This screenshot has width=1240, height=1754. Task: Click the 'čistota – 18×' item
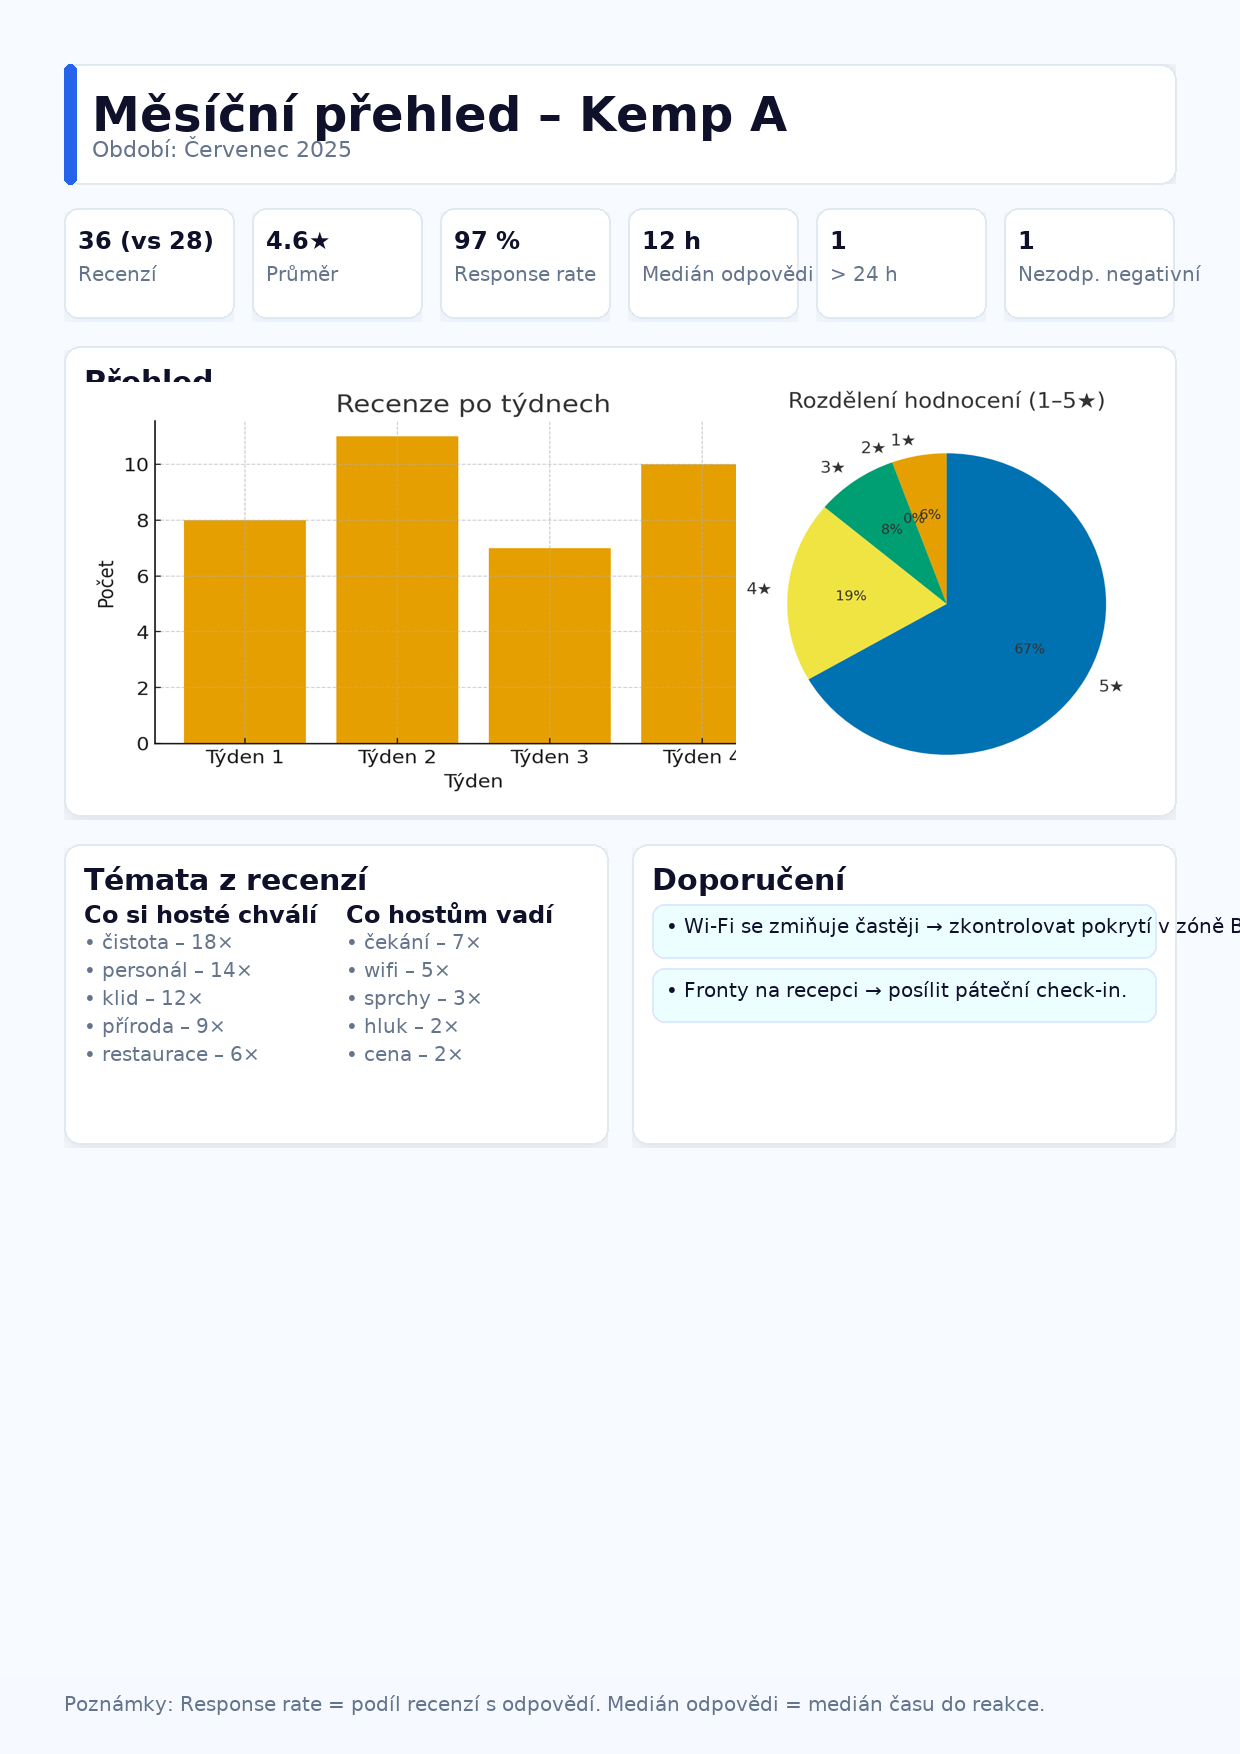click(x=158, y=942)
